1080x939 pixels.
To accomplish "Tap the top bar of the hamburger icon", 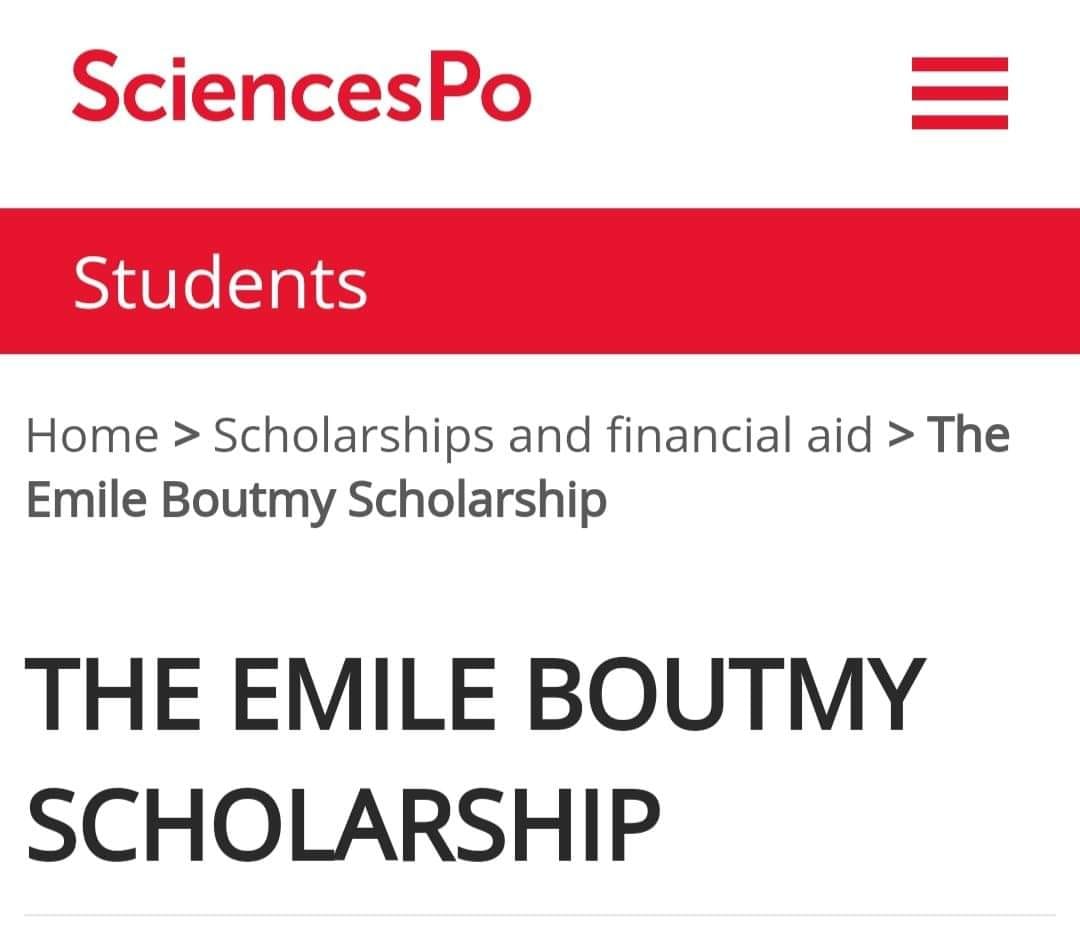I will coord(959,64).
